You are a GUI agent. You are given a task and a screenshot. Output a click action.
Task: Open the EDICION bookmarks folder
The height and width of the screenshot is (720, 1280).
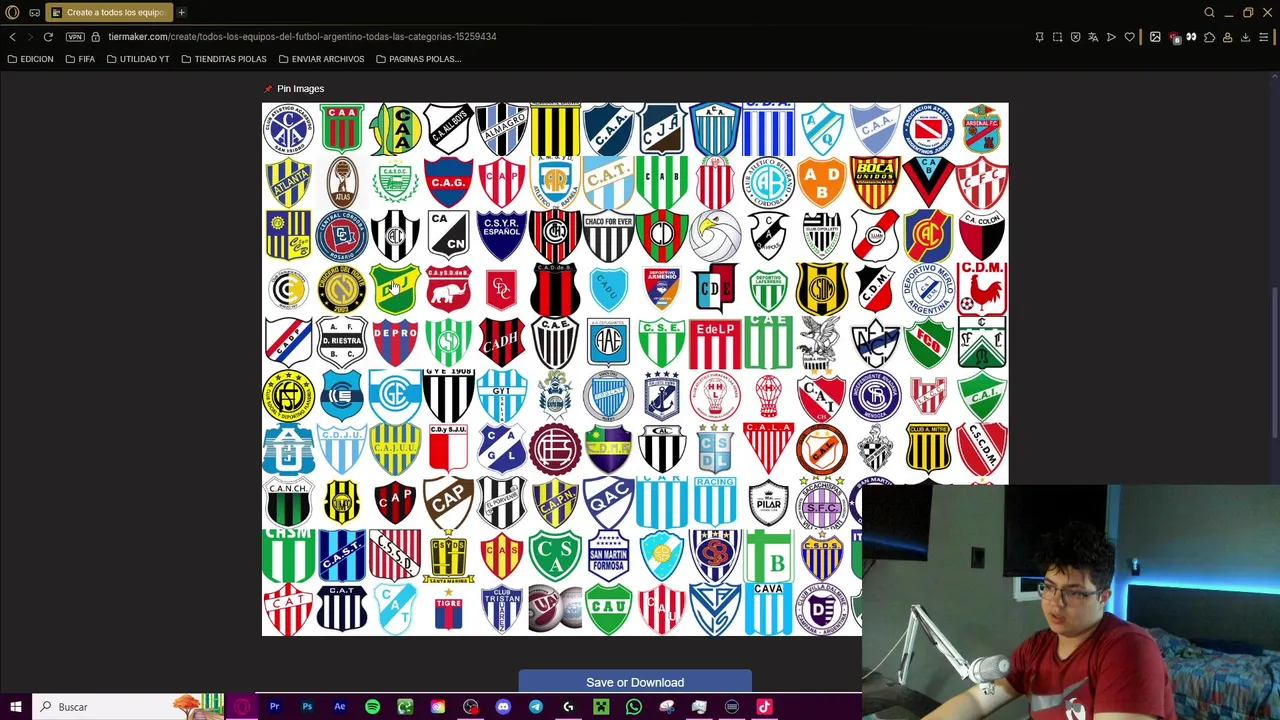30,59
